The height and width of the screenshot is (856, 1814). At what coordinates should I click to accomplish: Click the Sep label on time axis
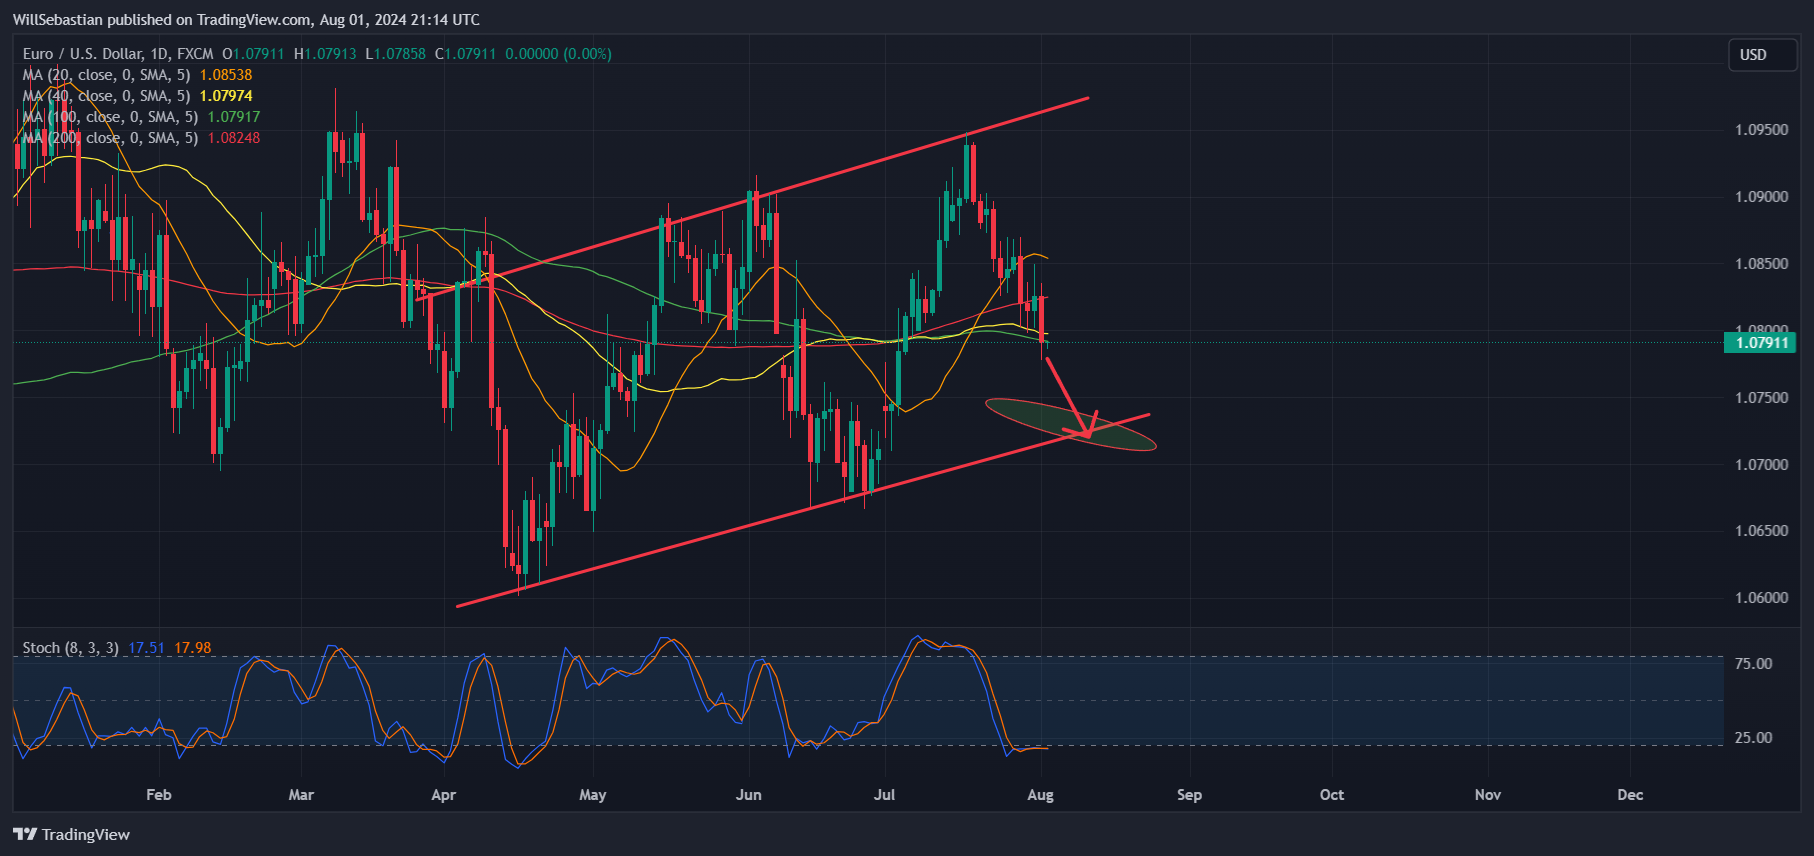[x=1189, y=795]
